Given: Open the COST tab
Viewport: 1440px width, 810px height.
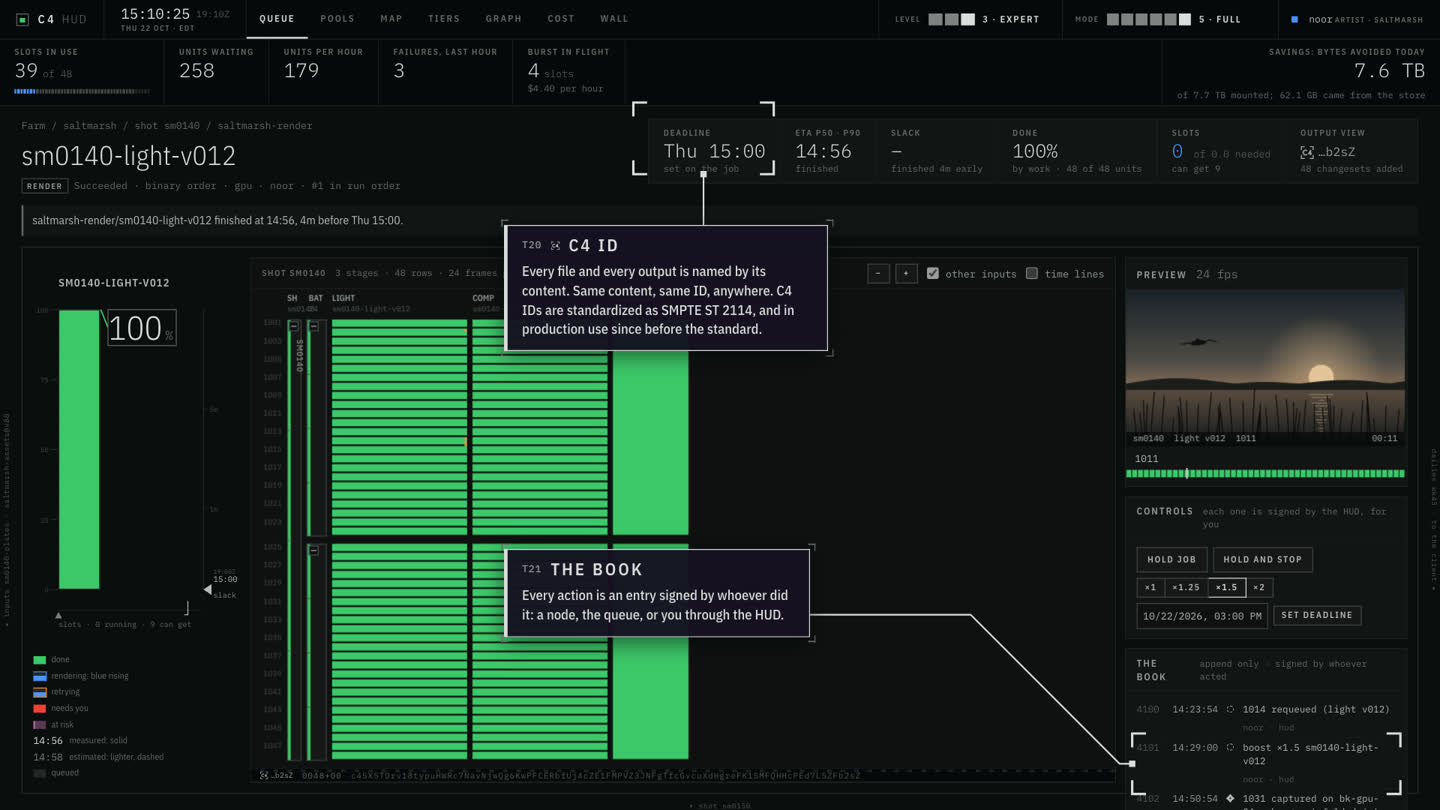Looking at the screenshot, I should coord(561,19).
